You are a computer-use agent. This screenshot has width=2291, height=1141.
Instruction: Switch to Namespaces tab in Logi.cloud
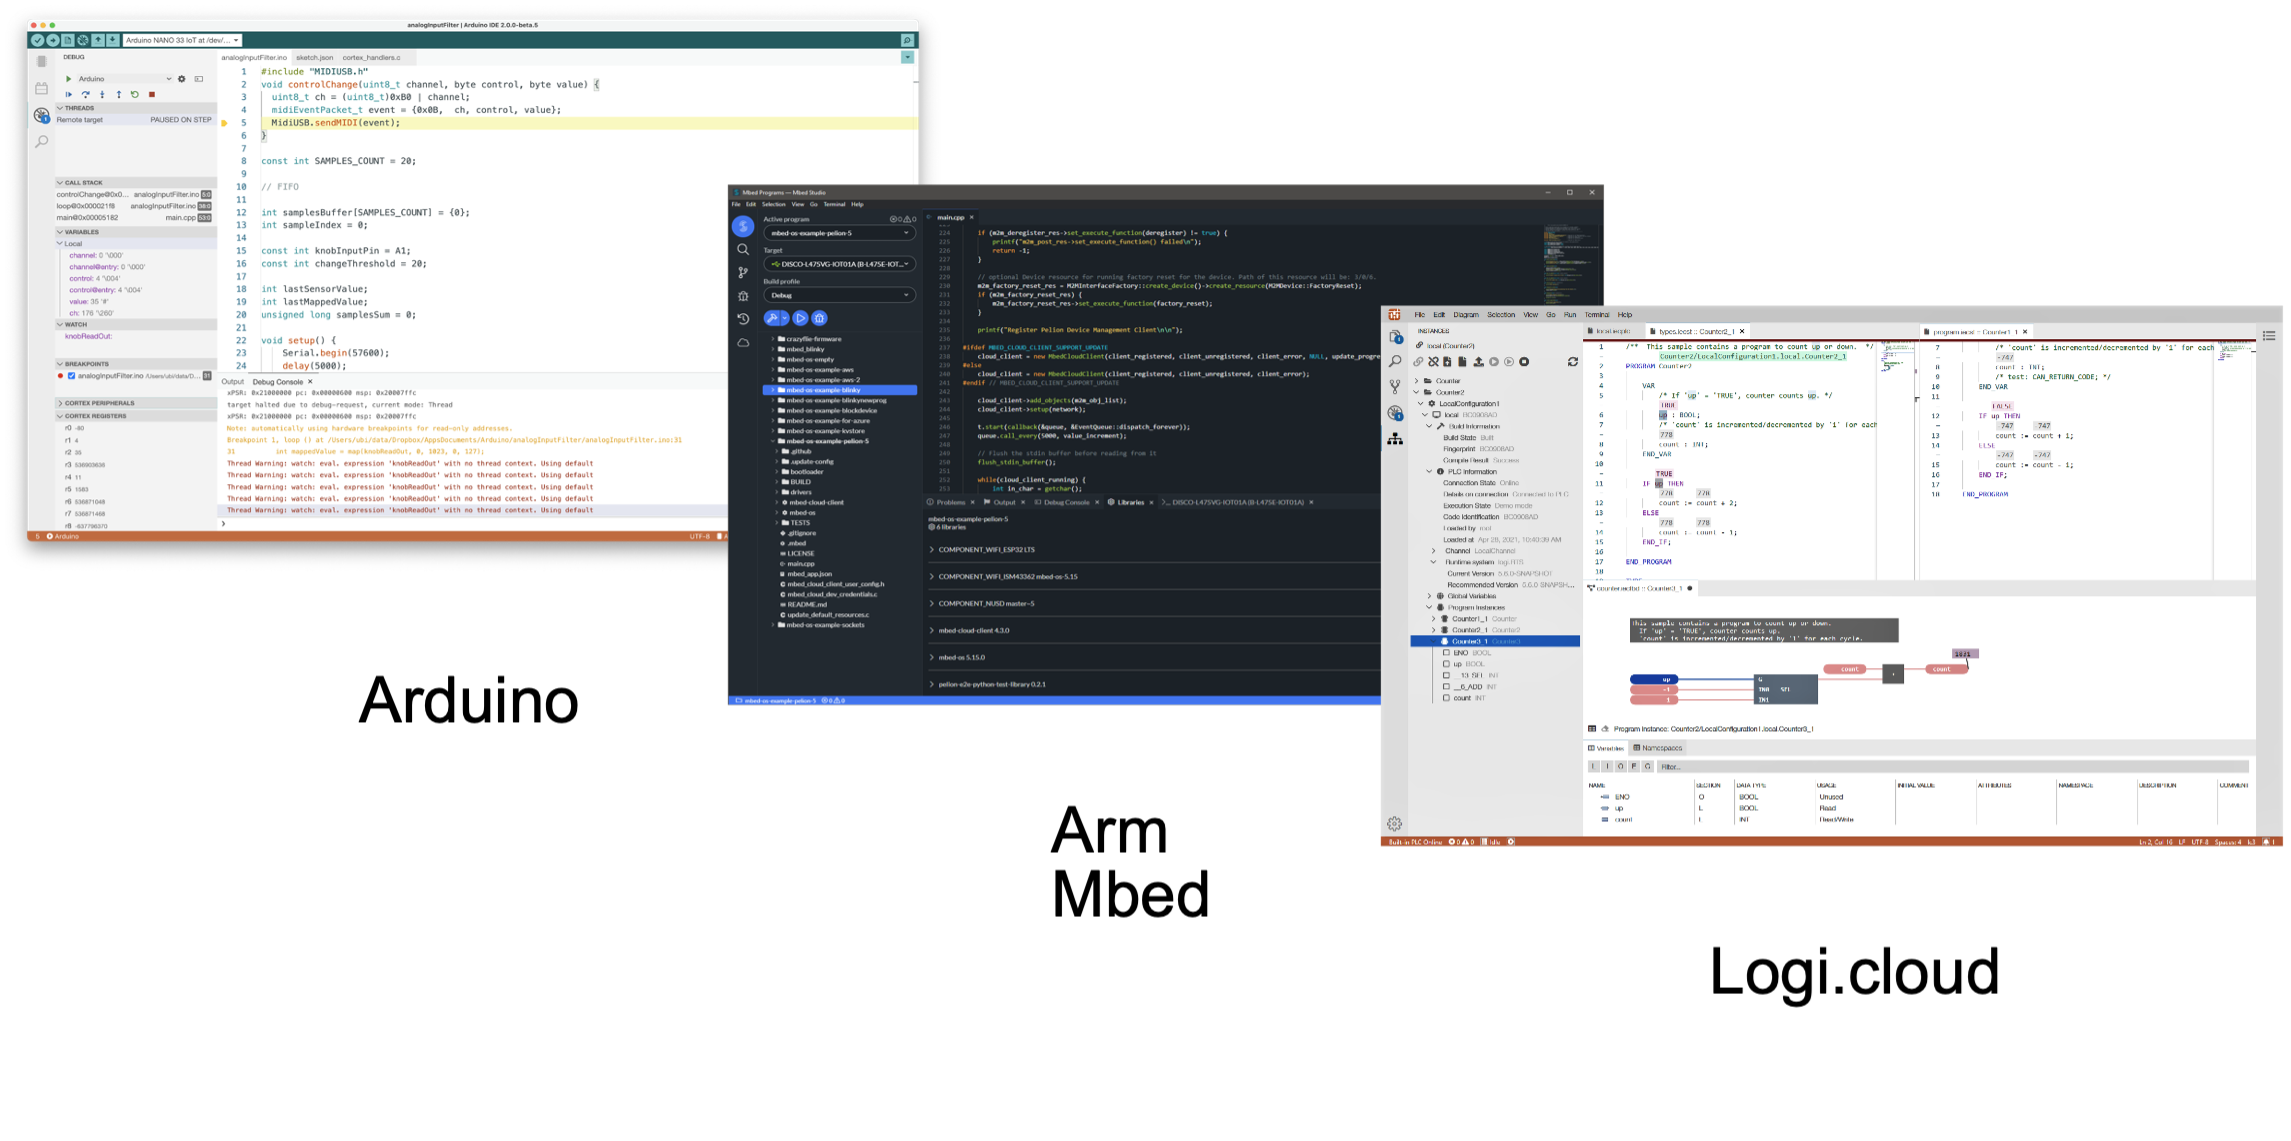click(x=1658, y=748)
